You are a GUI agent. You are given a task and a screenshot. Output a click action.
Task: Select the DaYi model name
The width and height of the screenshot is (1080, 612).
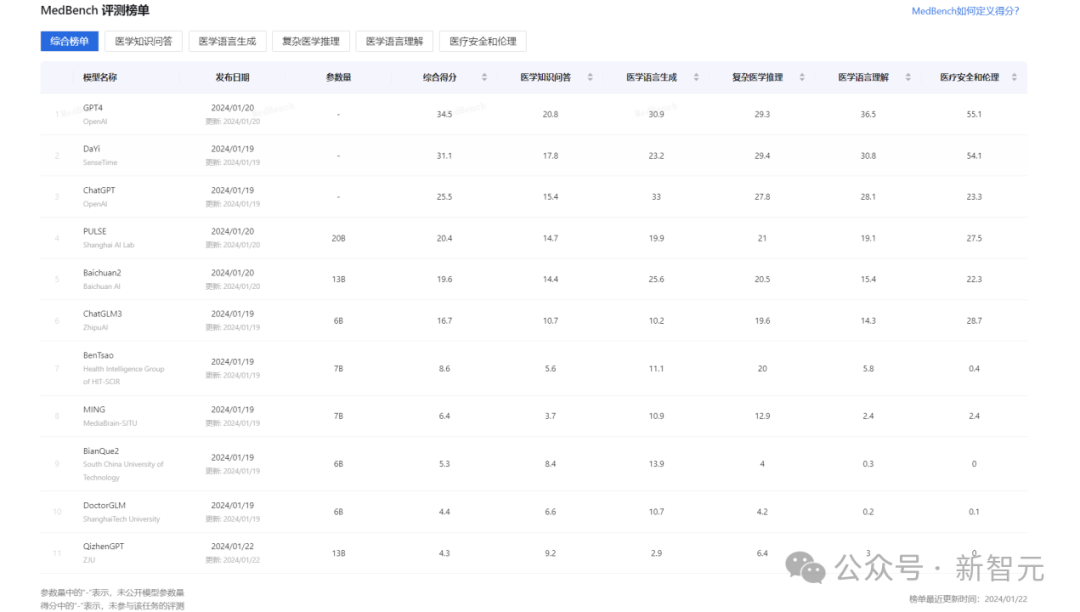[92, 149]
